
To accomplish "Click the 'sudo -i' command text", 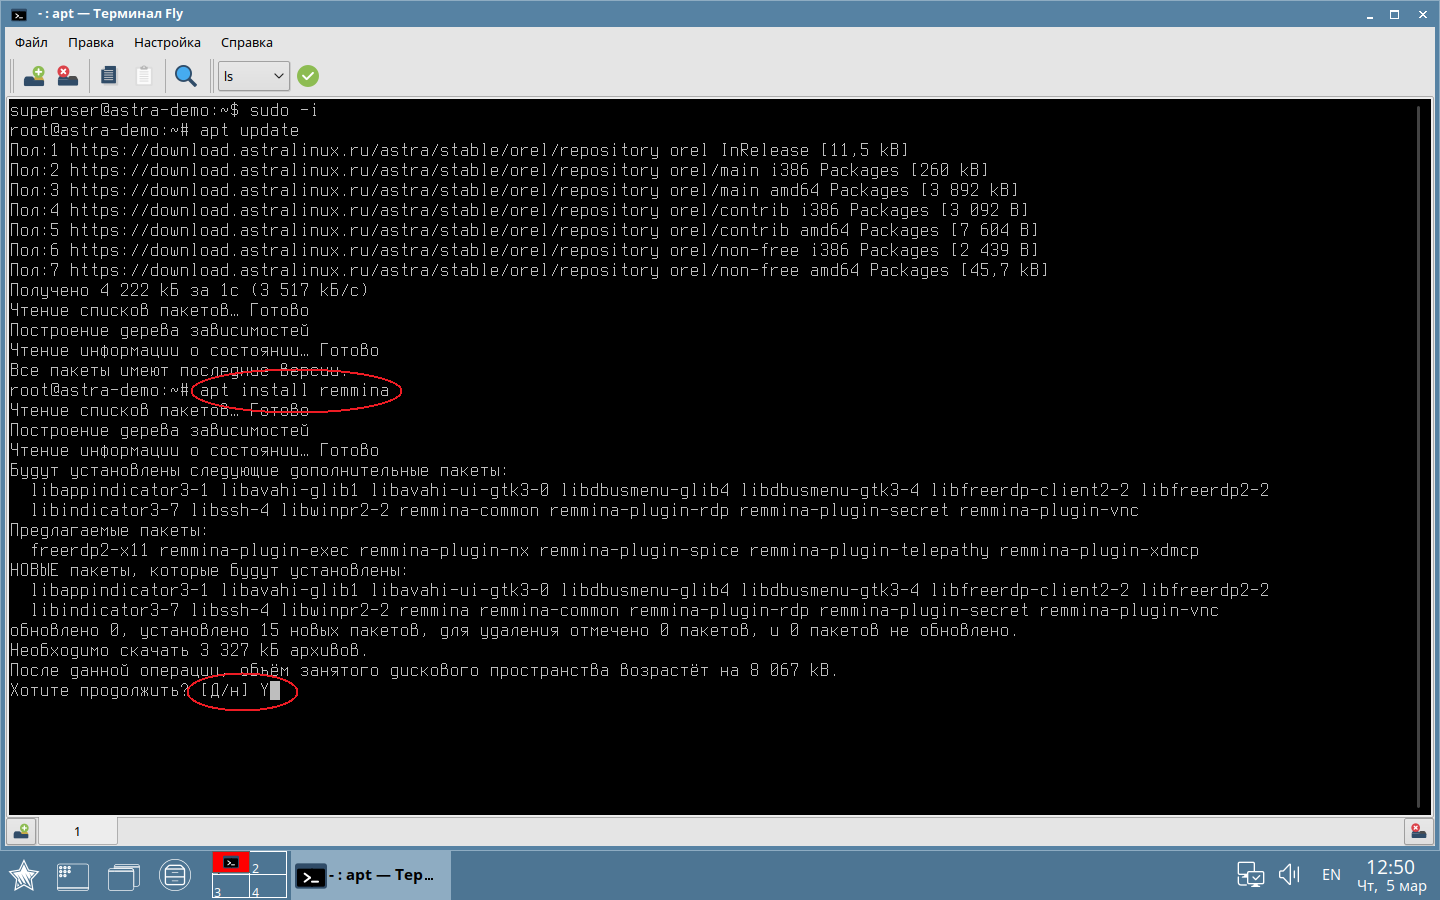I will pos(284,110).
